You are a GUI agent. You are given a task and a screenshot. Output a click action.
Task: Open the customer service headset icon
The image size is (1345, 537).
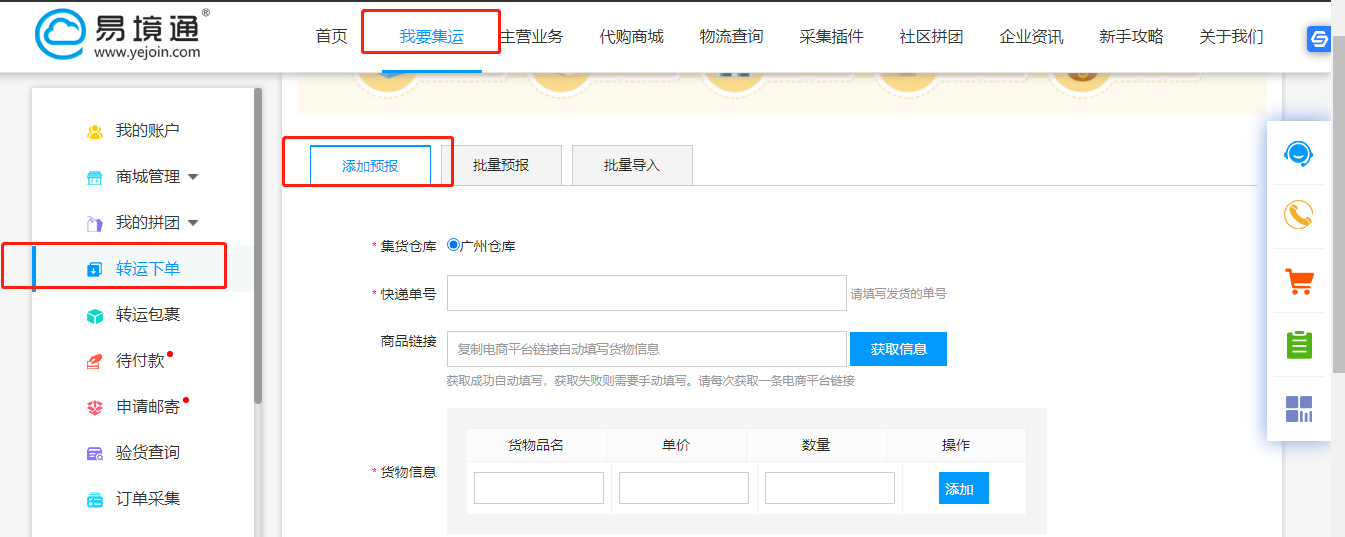point(1298,154)
